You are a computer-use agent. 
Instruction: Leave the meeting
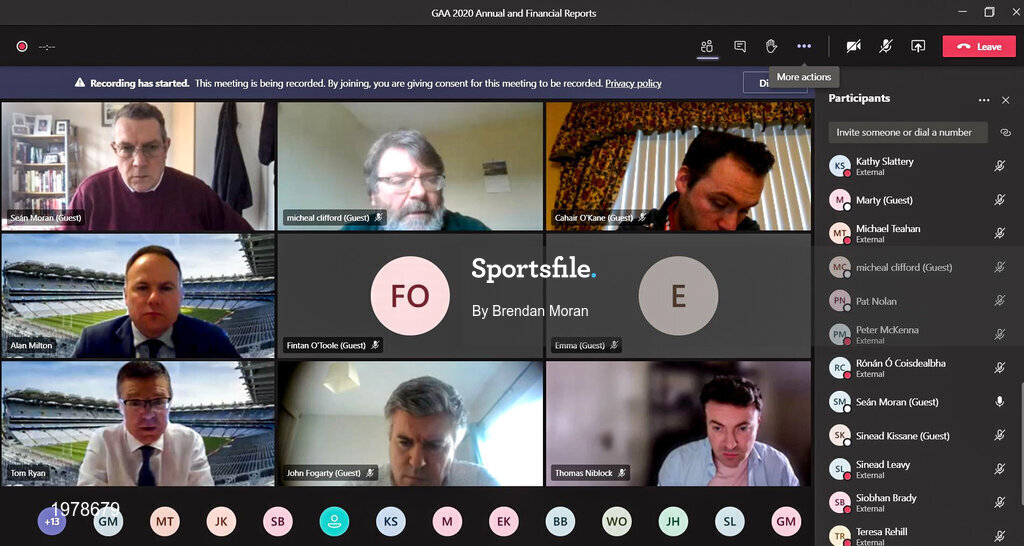click(x=979, y=46)
